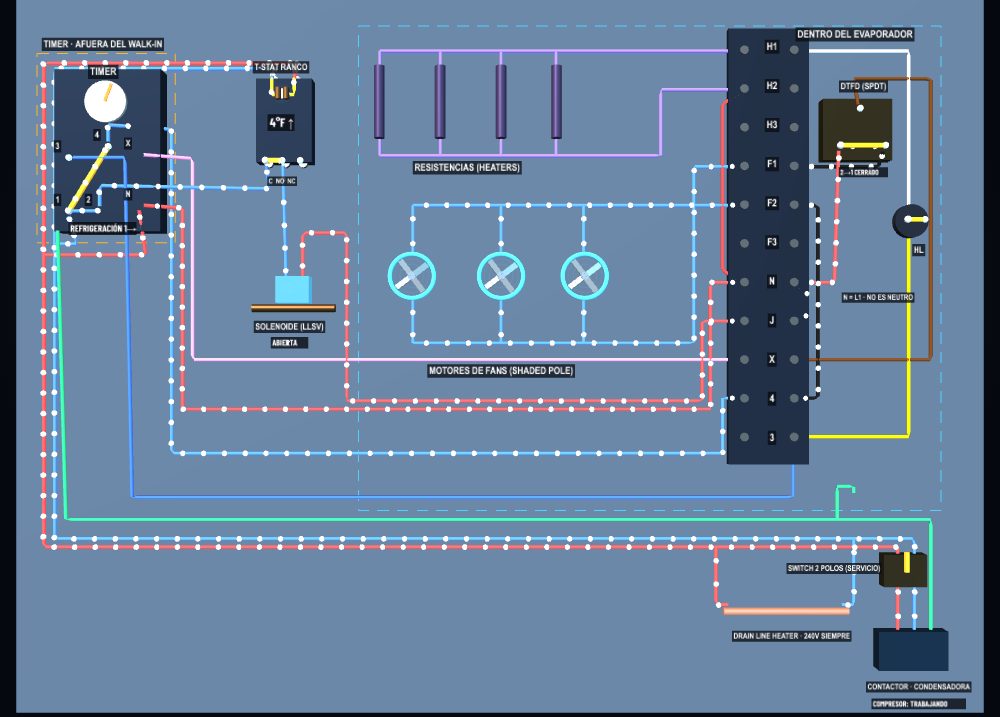Select the leftmost fan motor symbol
Image resolution: width=1000 pixels, height=717 pixels.
412,276
